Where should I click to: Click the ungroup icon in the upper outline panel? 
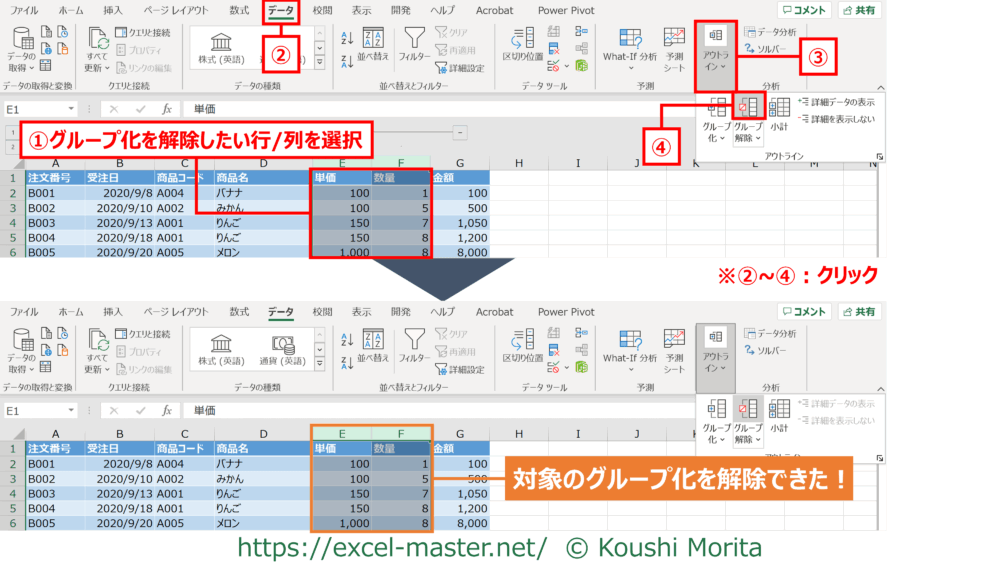[x=747, y=108]
